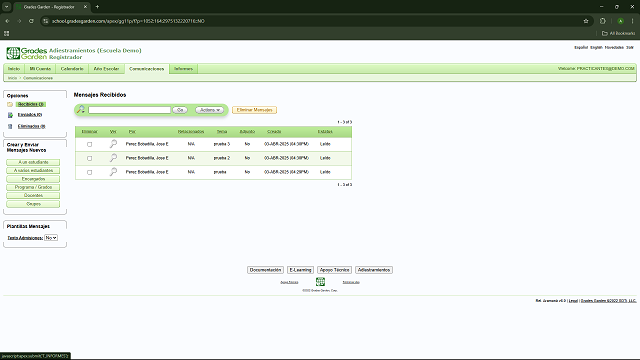640x360 pixels.
Task: Click the Grades Garden logo
Action: (27, 53)
